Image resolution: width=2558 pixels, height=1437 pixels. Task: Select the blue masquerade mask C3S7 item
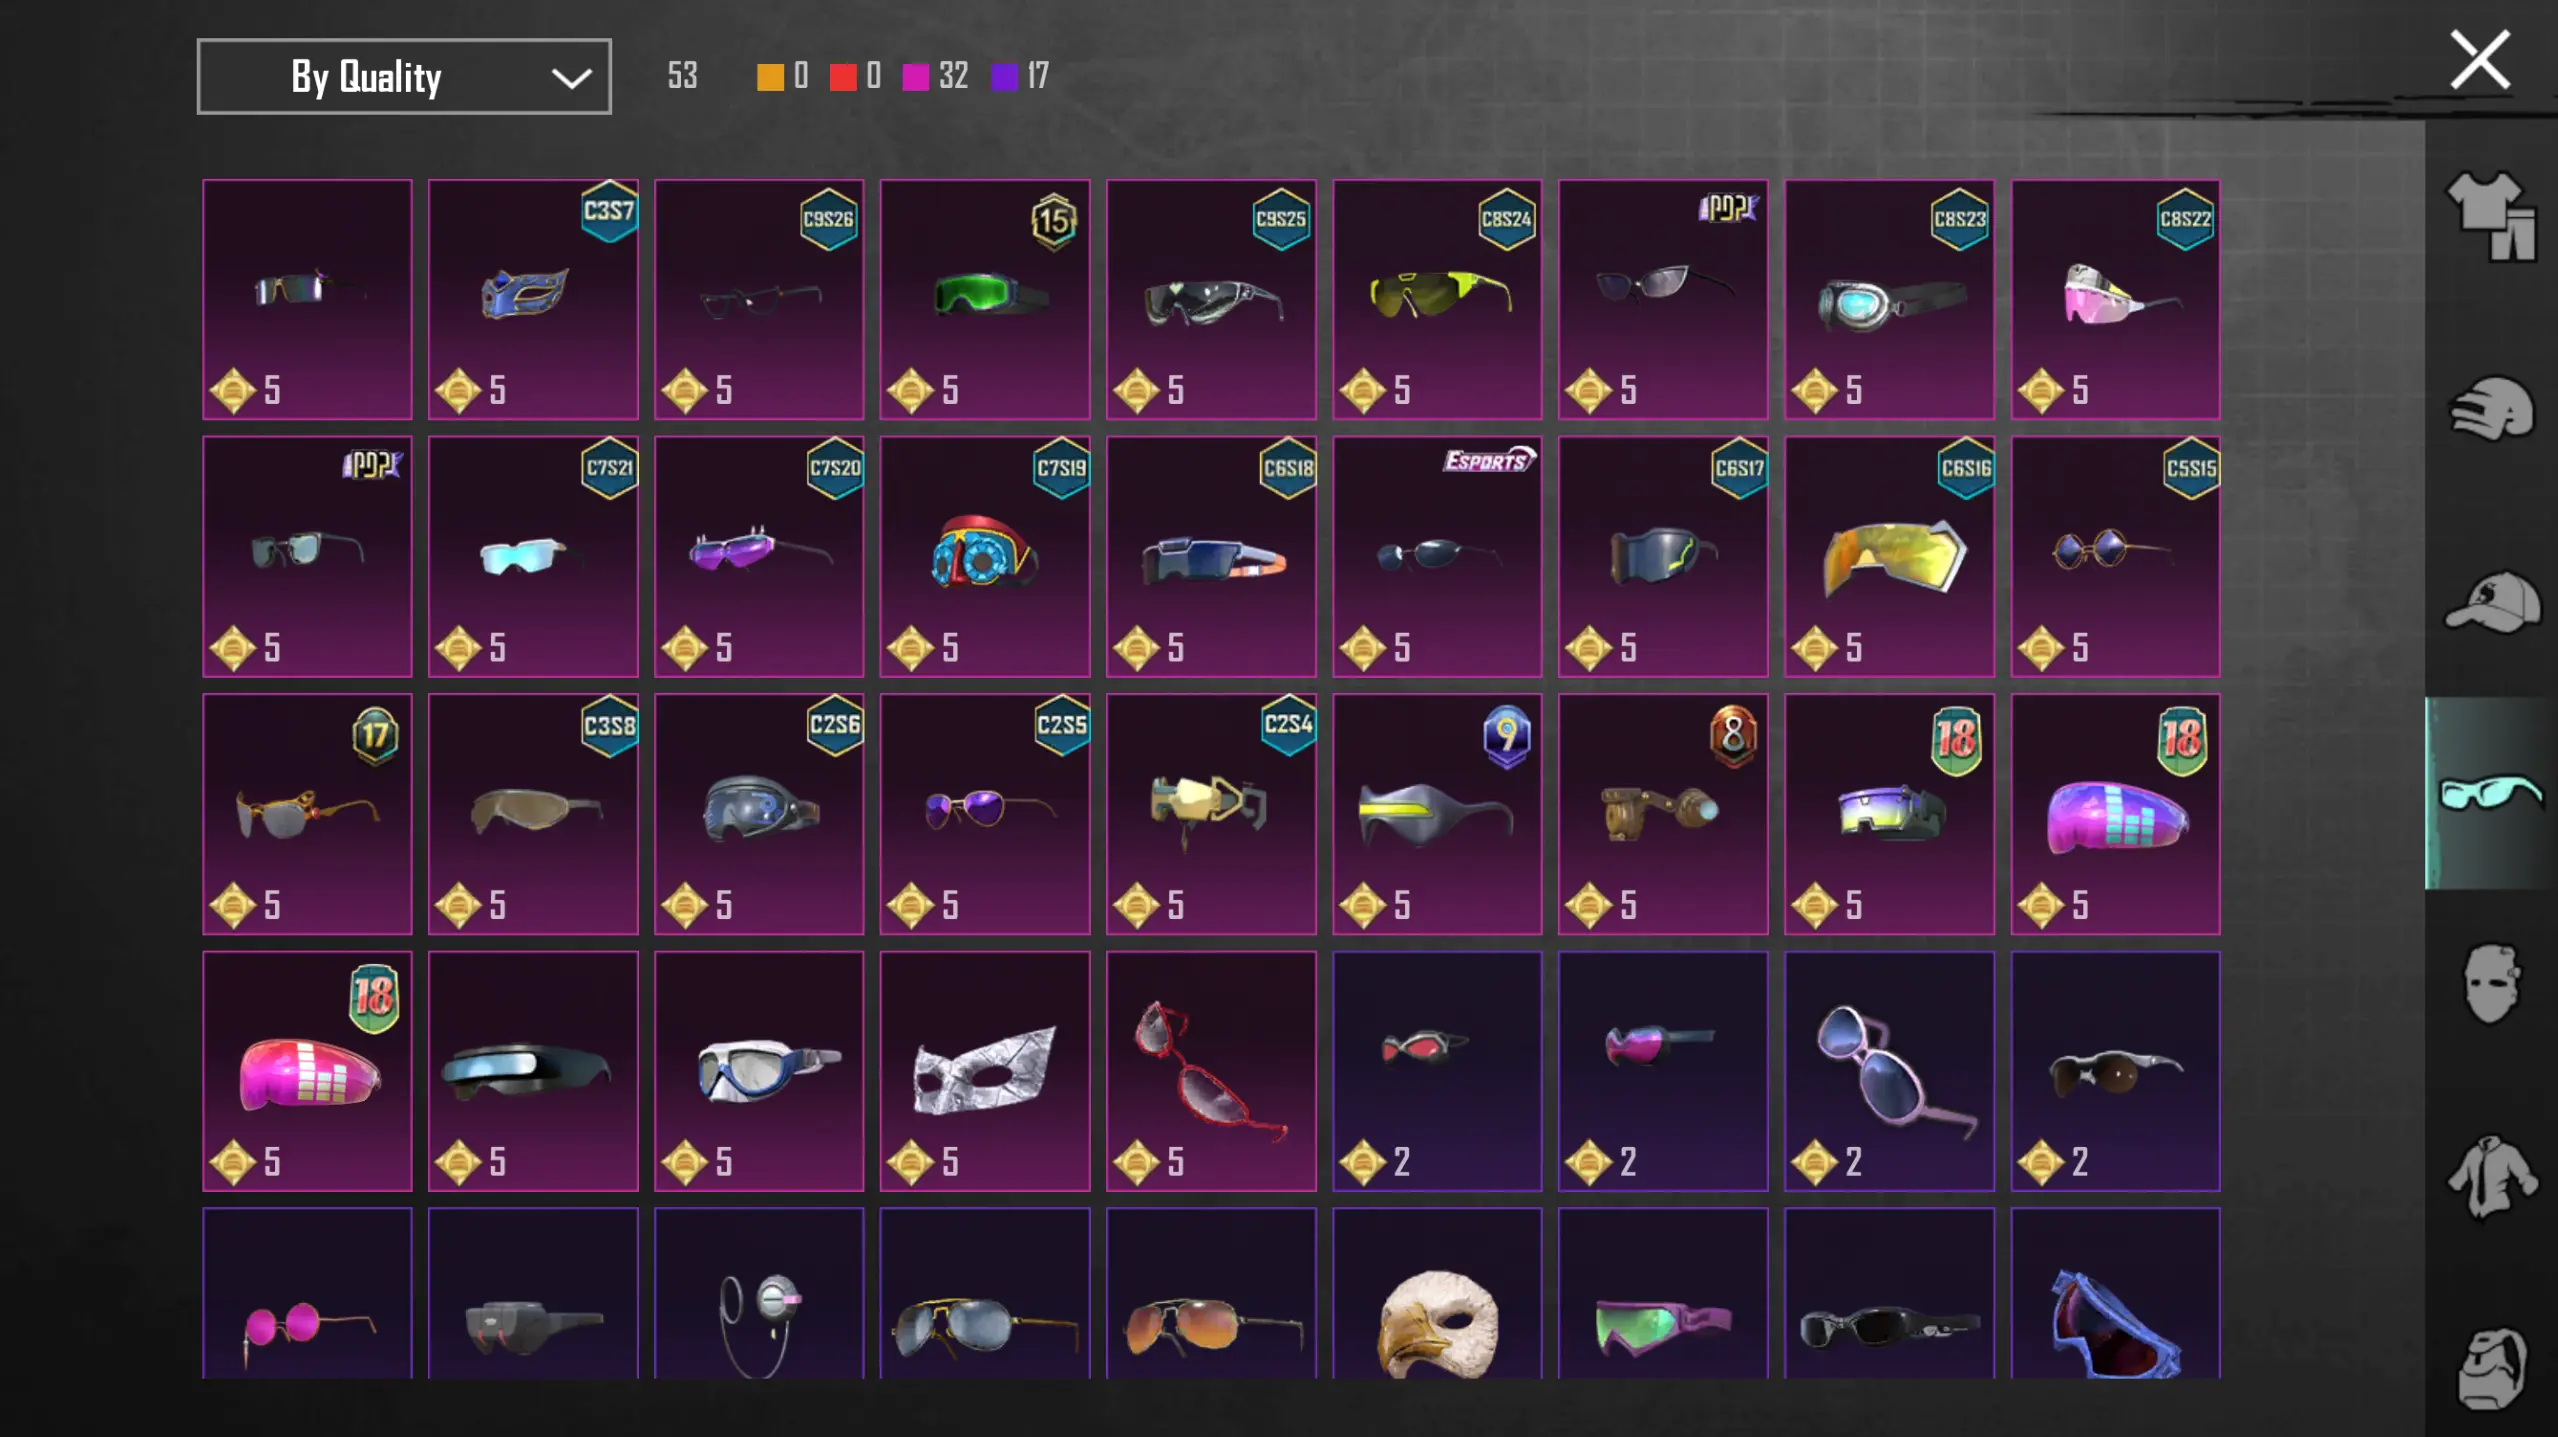coord(533,299)
